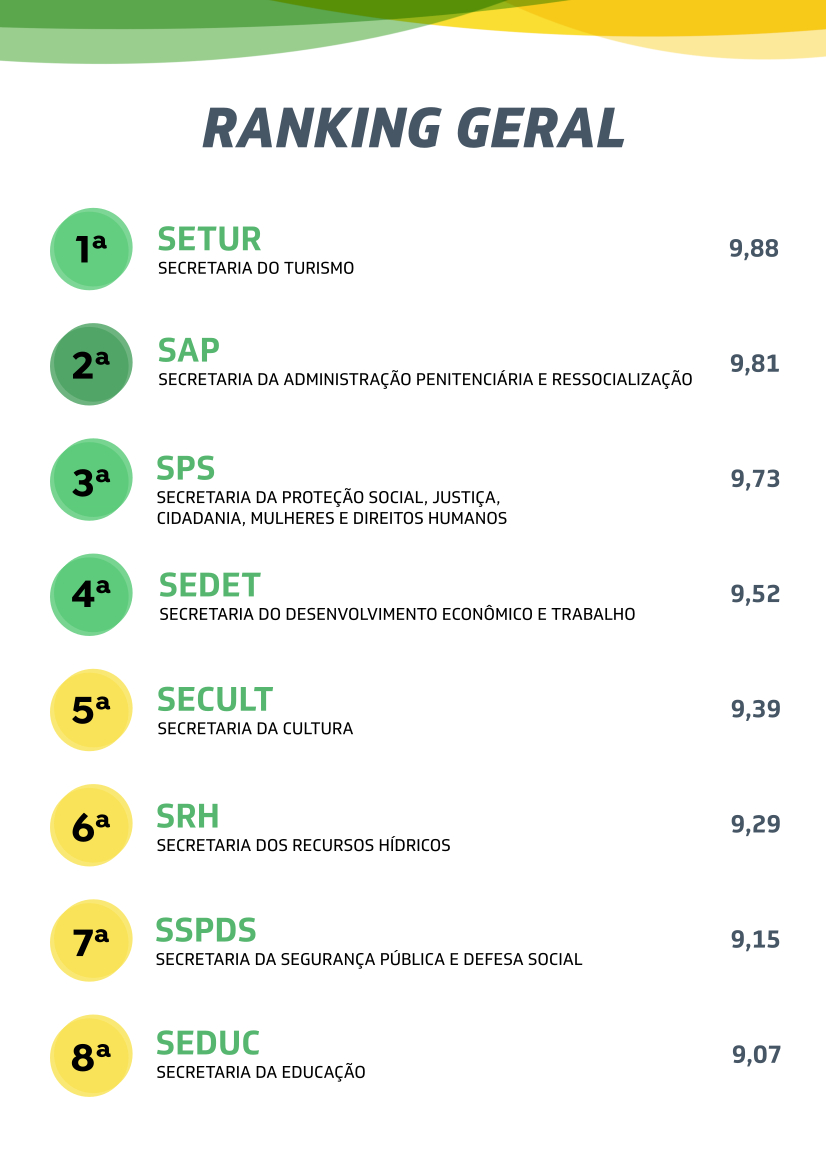
Task: Click the RANKING GERAL title
Action: point(413,128)
